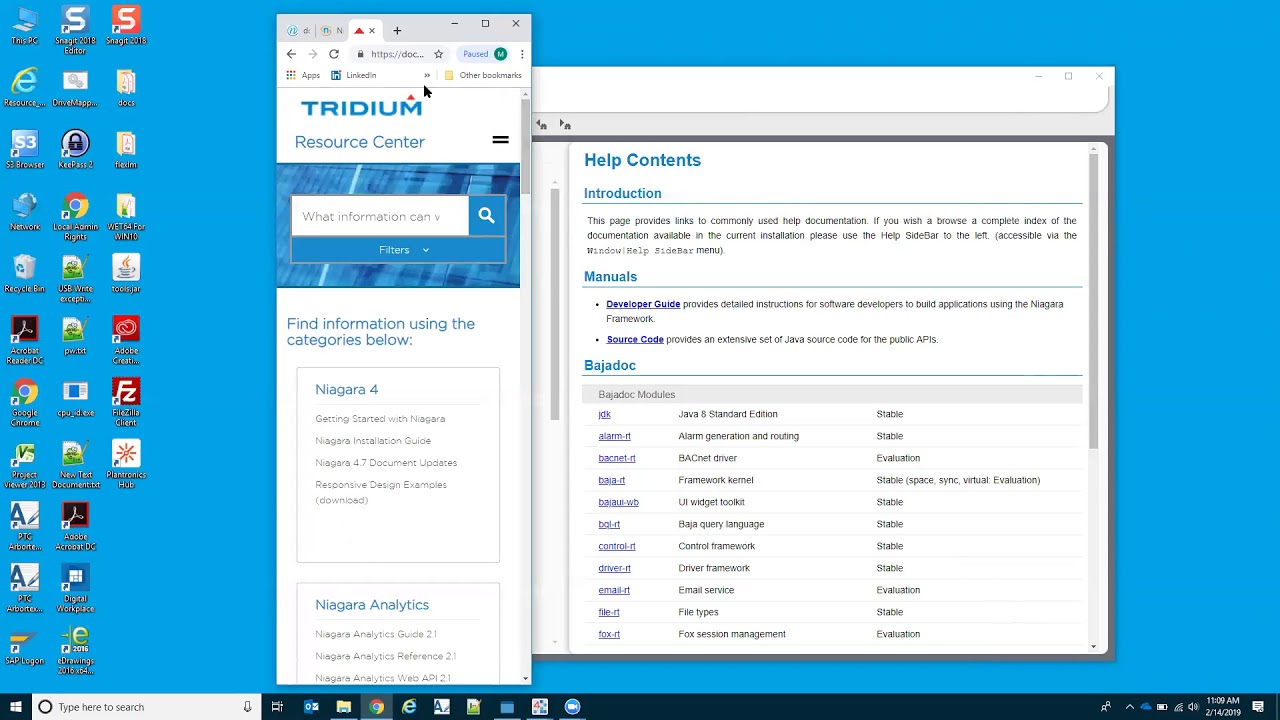1280x720 pixels.
Task: Open the Apps bookmarks shortcut
Action: pos(303,75)
